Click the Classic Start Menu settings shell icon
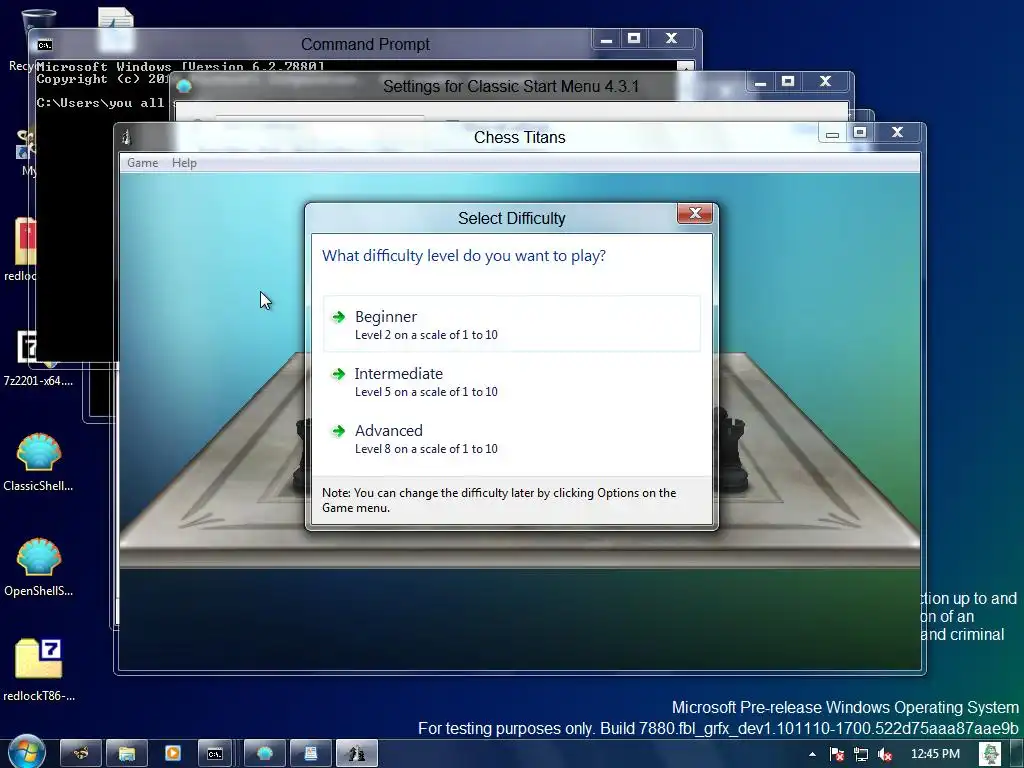 [184, 86]
